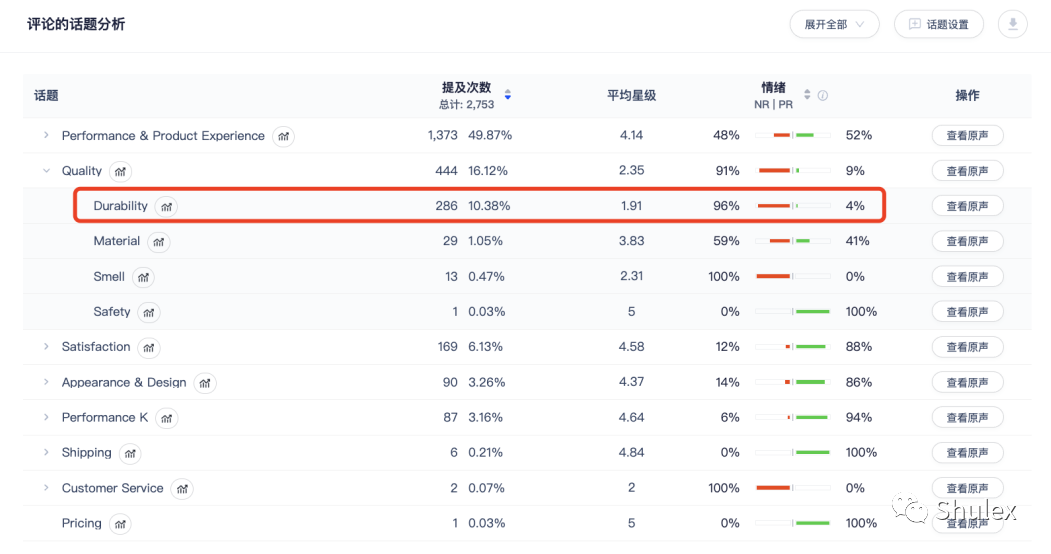Click 查看原声 for Shipping row
Viewport: 1051px width, 554px height.
(967, 453)
